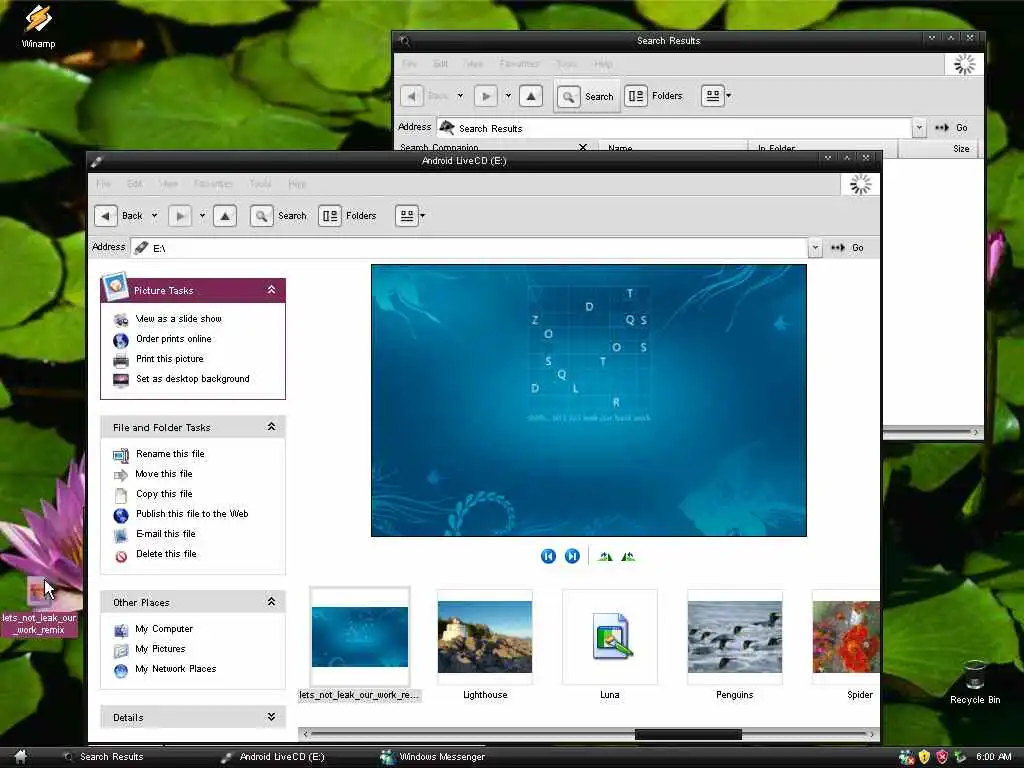Rotate picture clockwise
Viewport: 1024px width, 768px height.
(605, 556)
